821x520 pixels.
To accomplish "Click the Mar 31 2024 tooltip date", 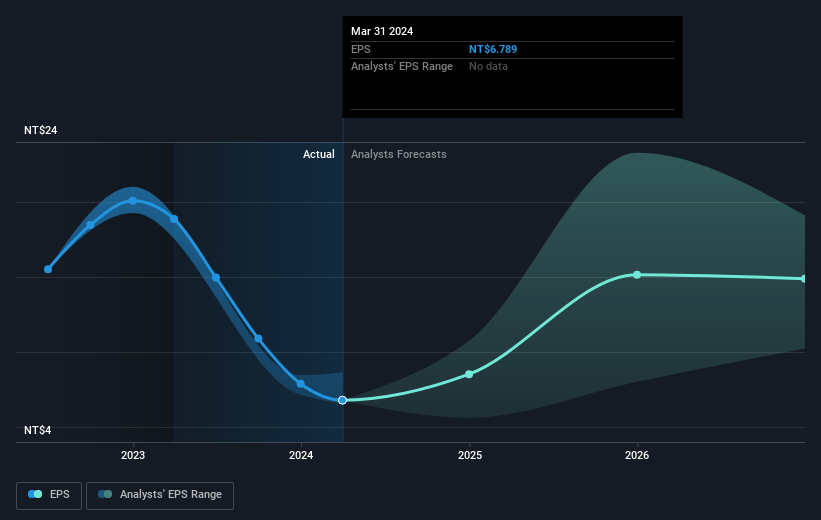I will 382,31.
